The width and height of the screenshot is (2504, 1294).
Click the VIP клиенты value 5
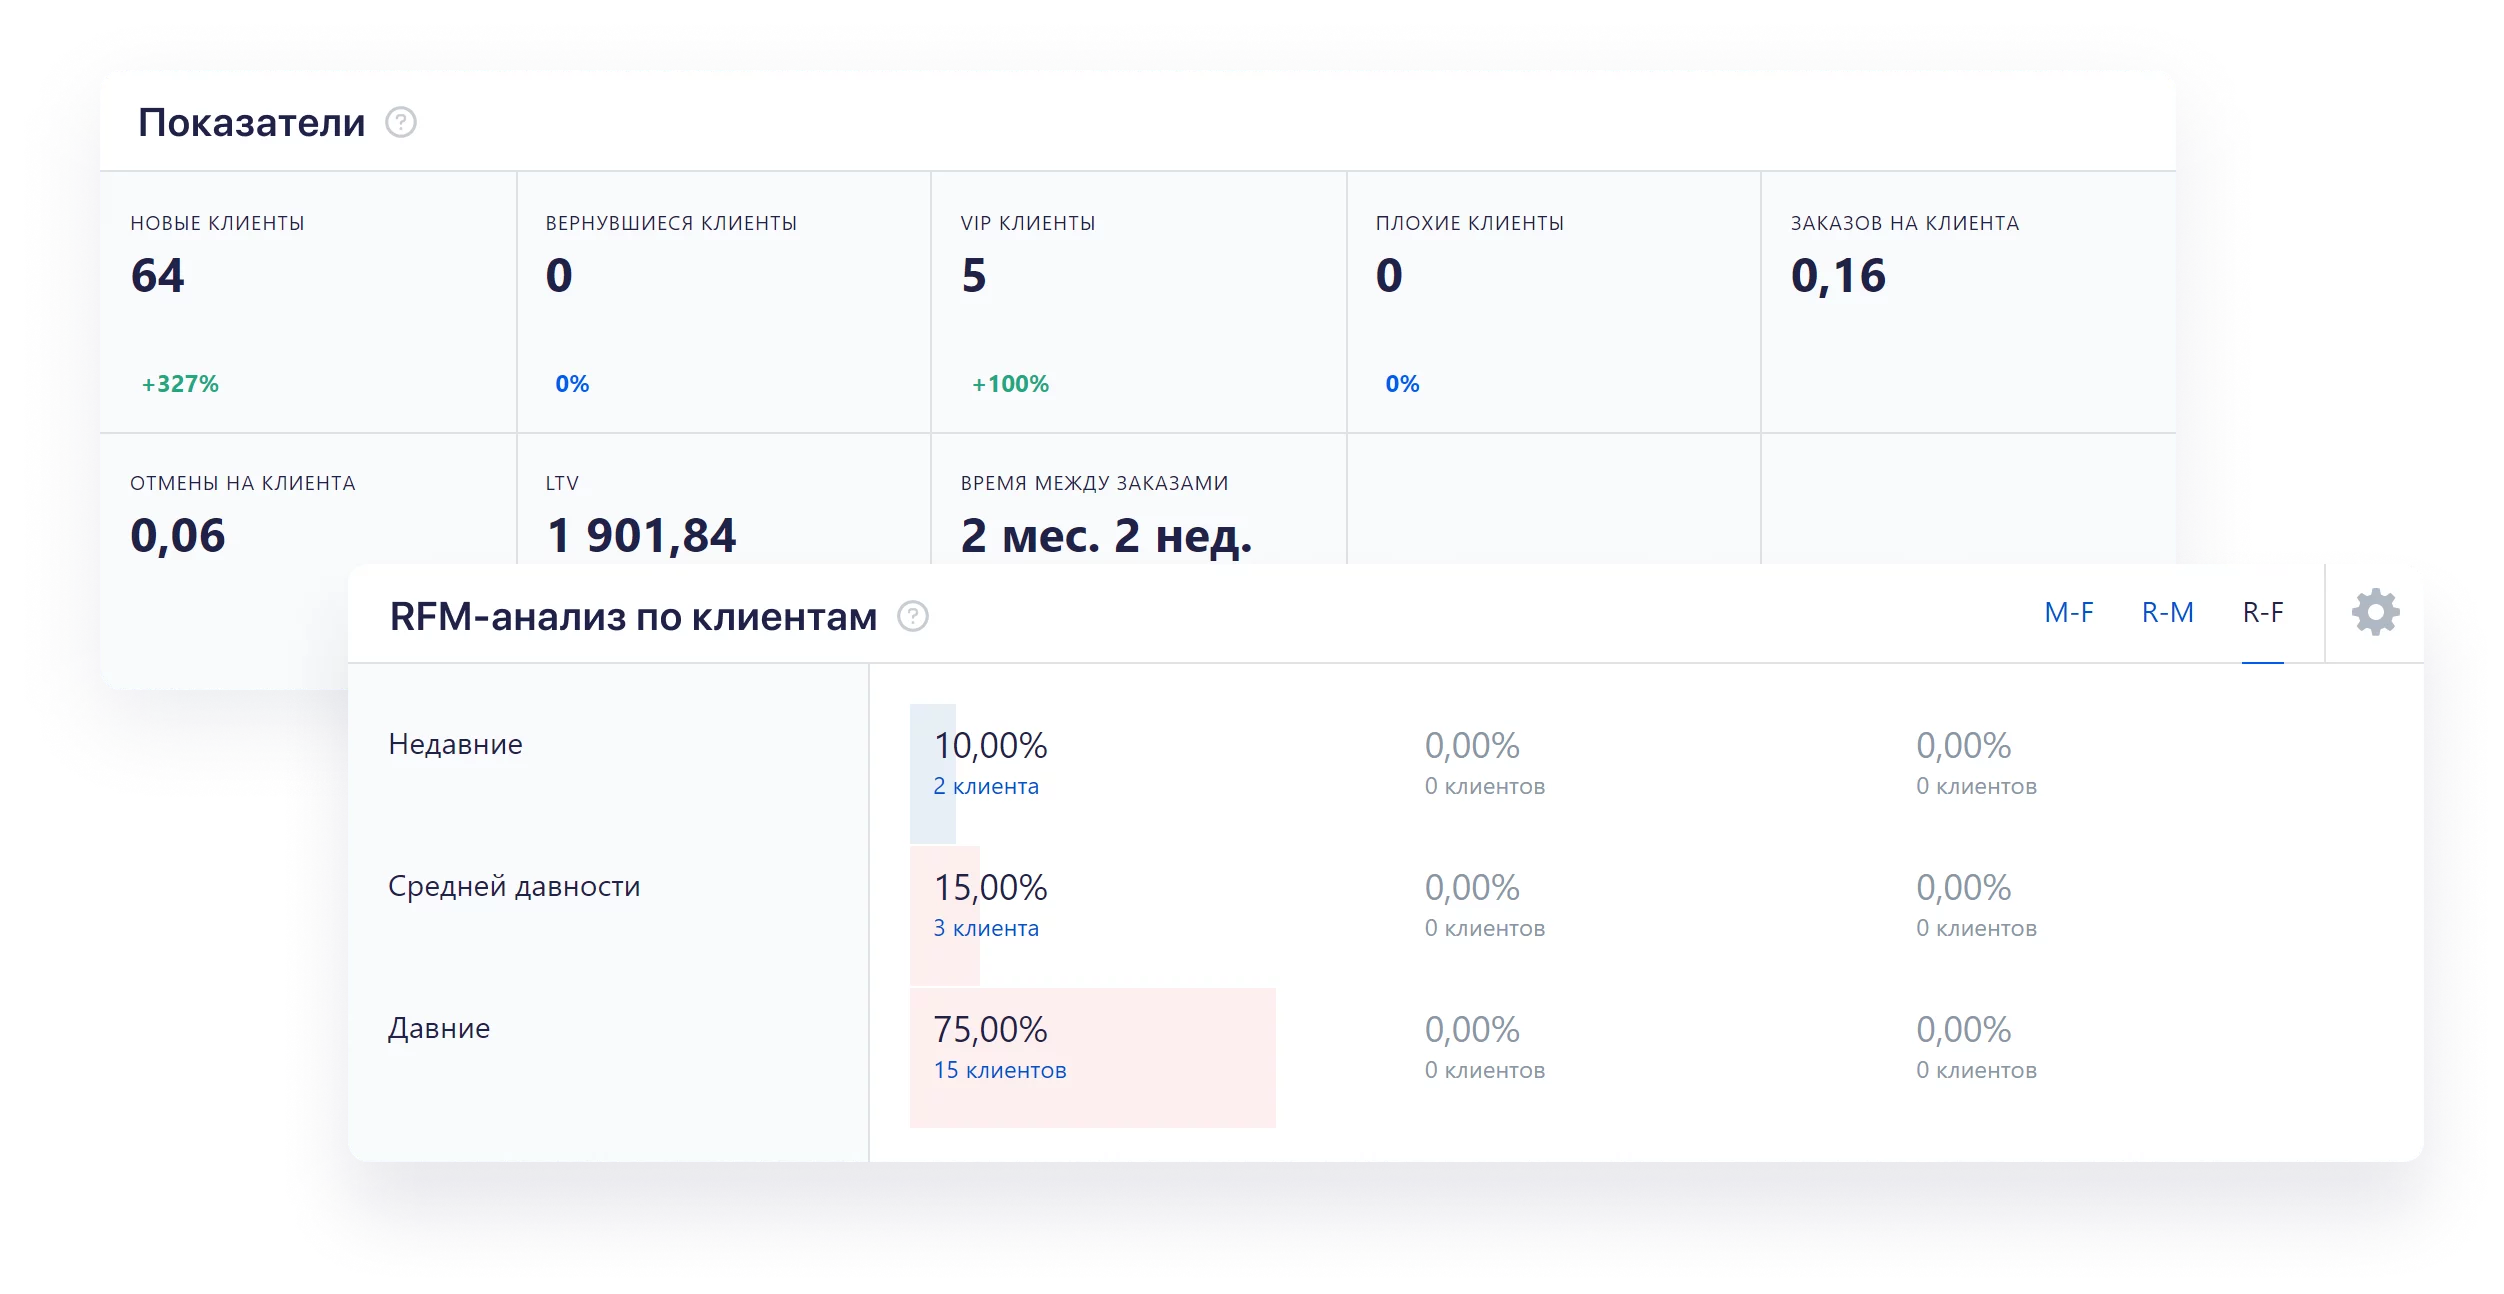[974, 275]
